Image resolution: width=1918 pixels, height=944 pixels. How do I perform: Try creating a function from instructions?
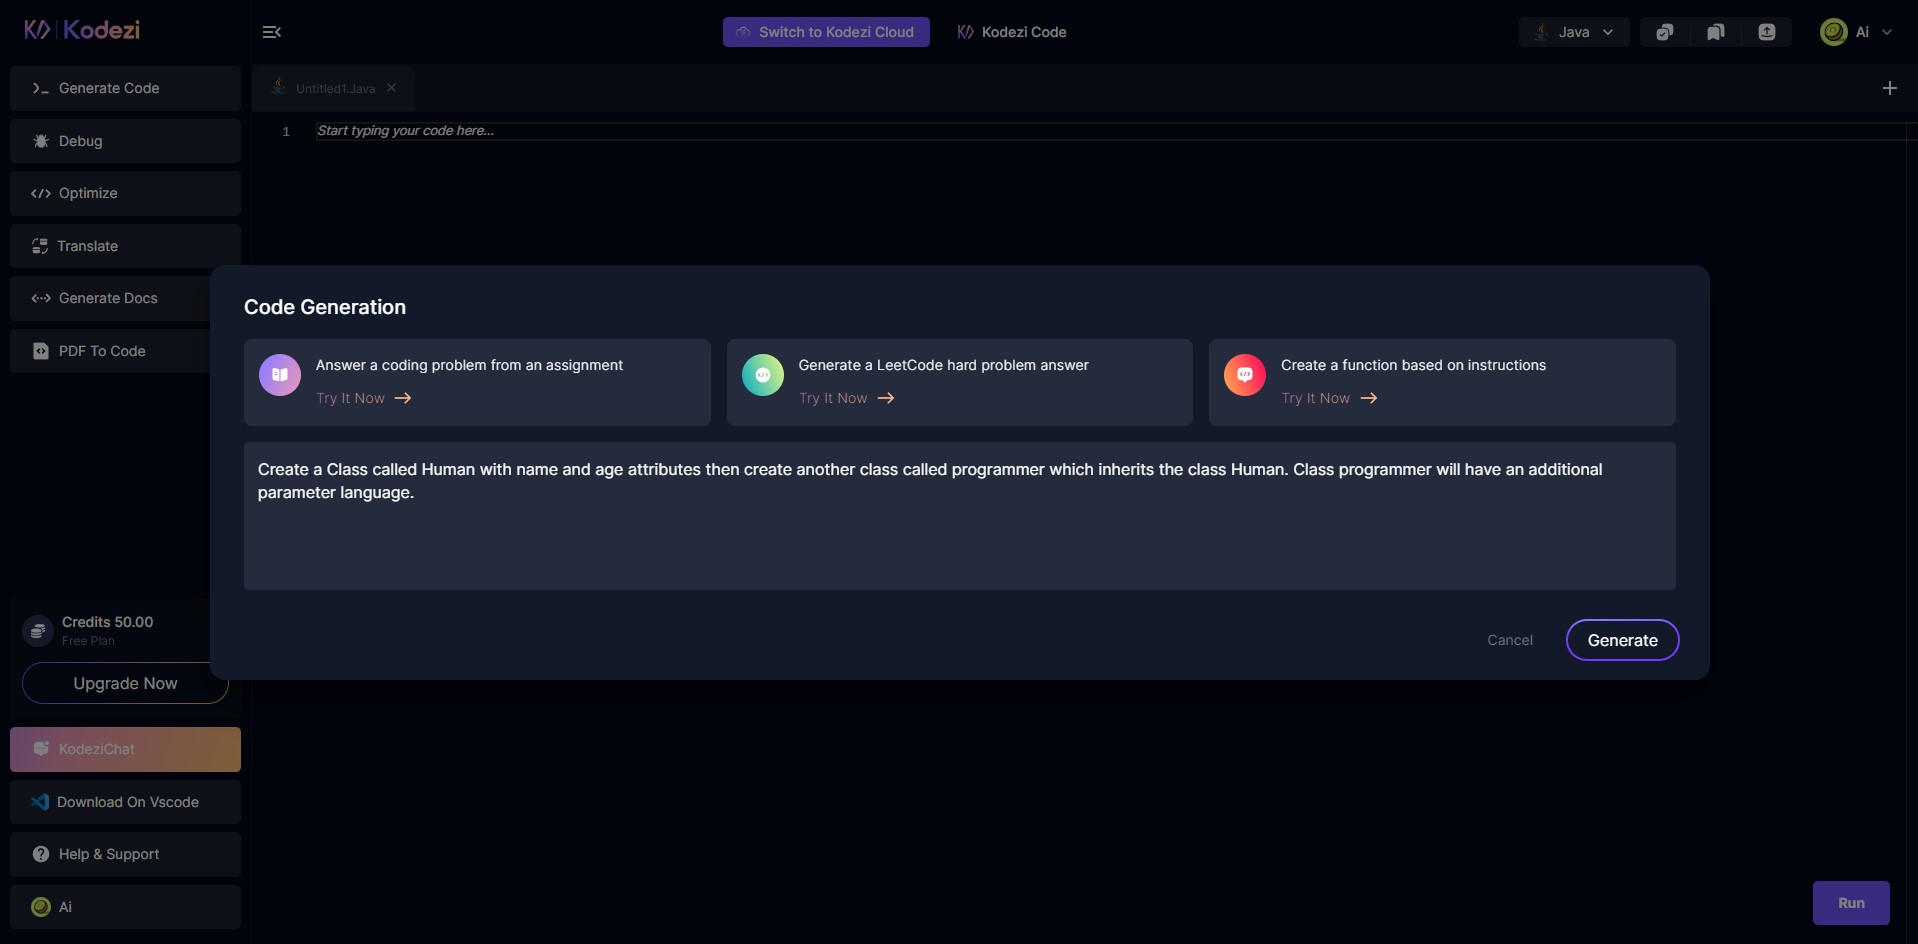[x=1329, y=398]
